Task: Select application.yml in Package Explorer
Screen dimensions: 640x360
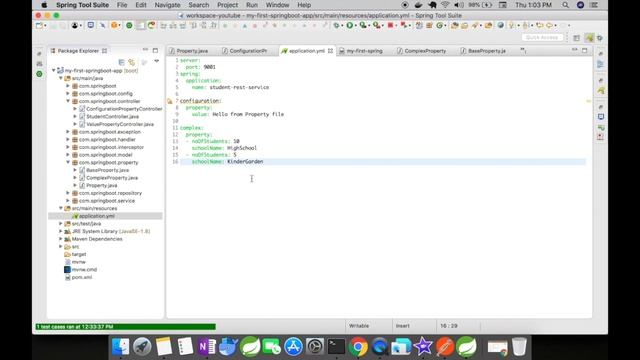Action: (x=97, y=216)
